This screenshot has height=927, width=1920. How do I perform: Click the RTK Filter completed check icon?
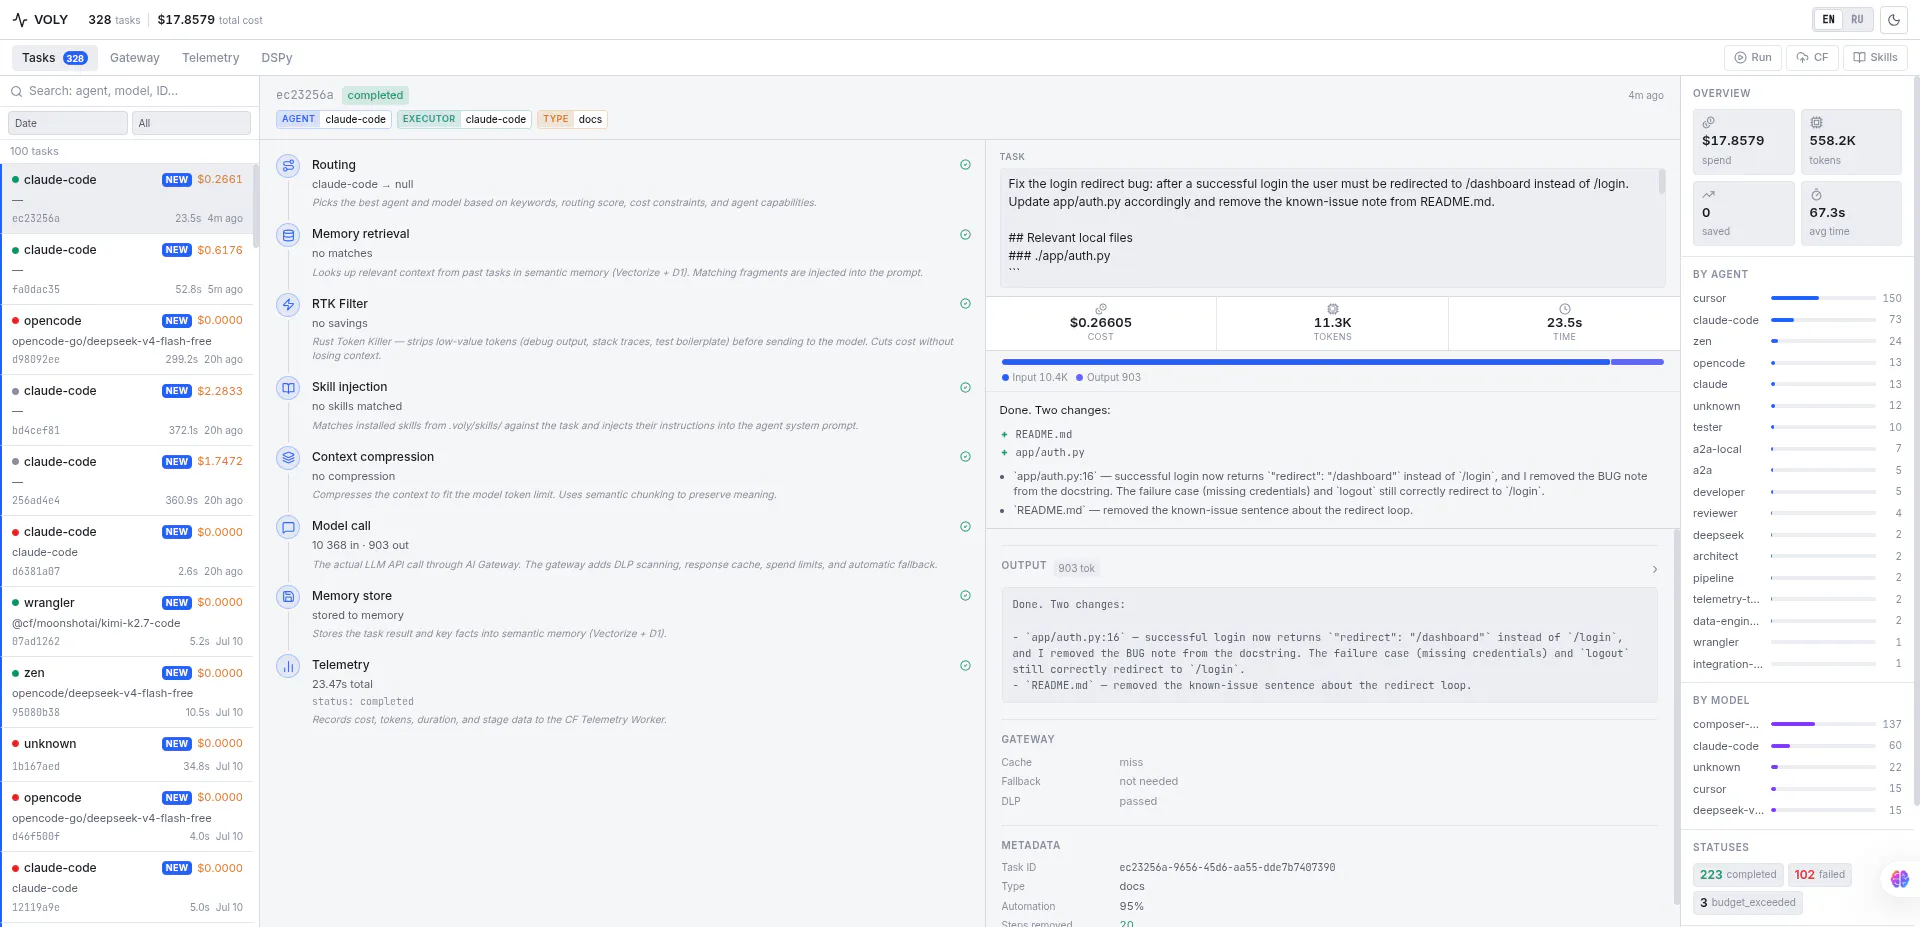click(965, 304)
